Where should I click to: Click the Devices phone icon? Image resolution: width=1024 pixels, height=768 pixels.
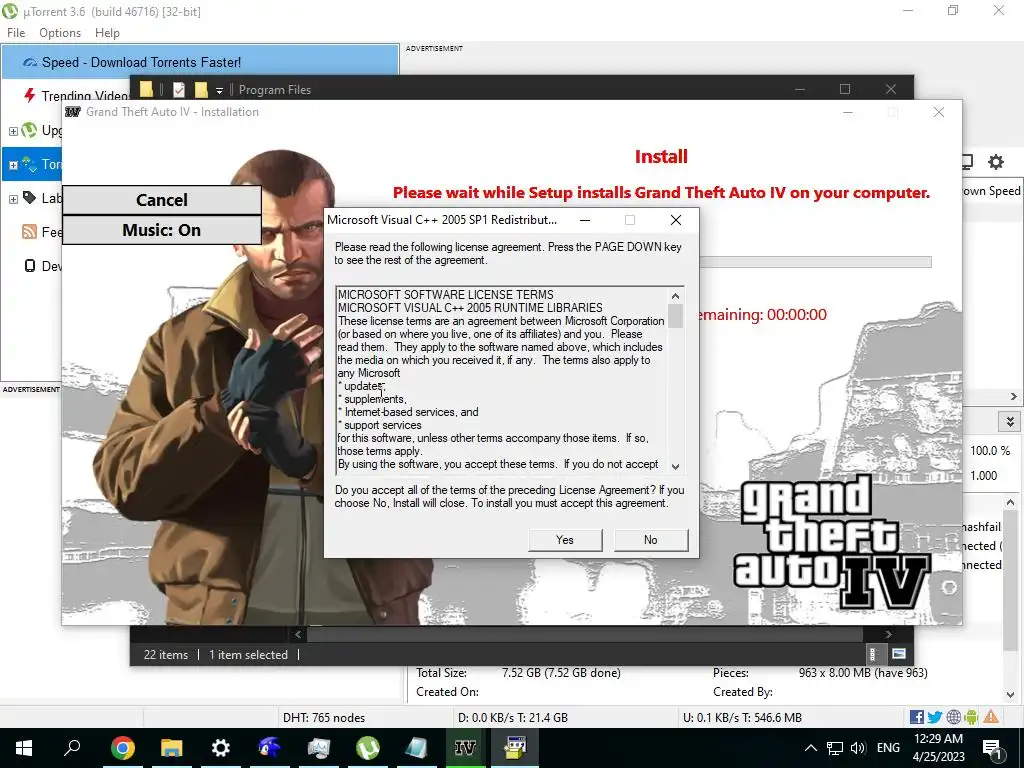[x=29, y=265]
